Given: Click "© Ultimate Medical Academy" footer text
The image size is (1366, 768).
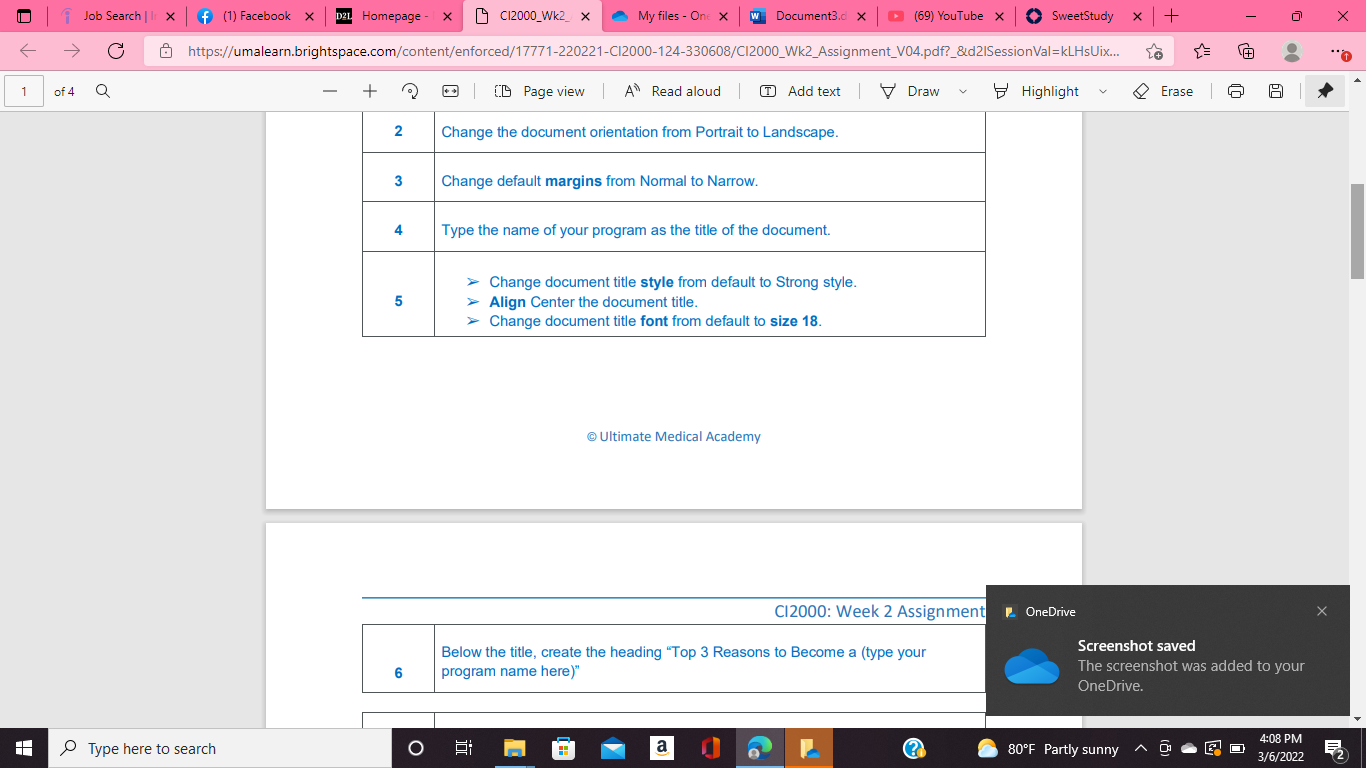Looking at the screenshot, I should (x=673, y=436).
